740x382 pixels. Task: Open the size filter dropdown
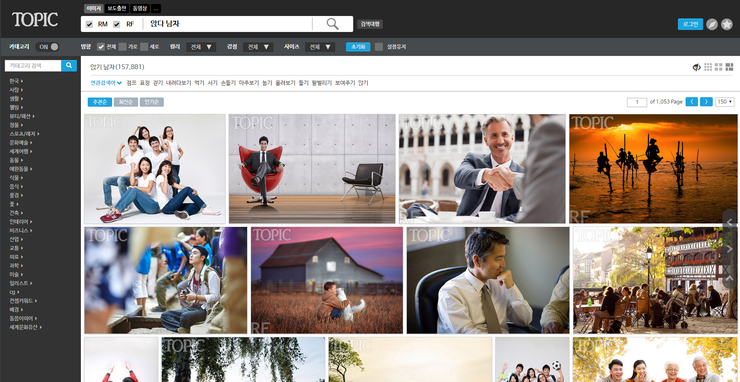320,47
